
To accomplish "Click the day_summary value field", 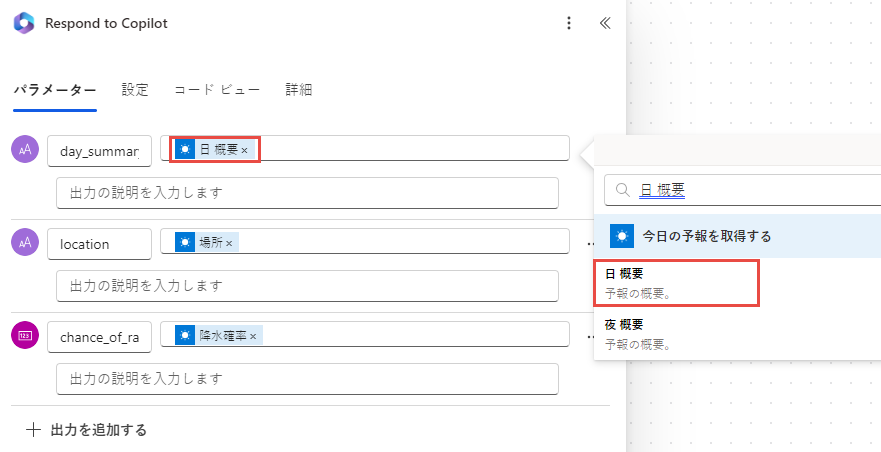I will pyautogui.click(x=365, y=148).
